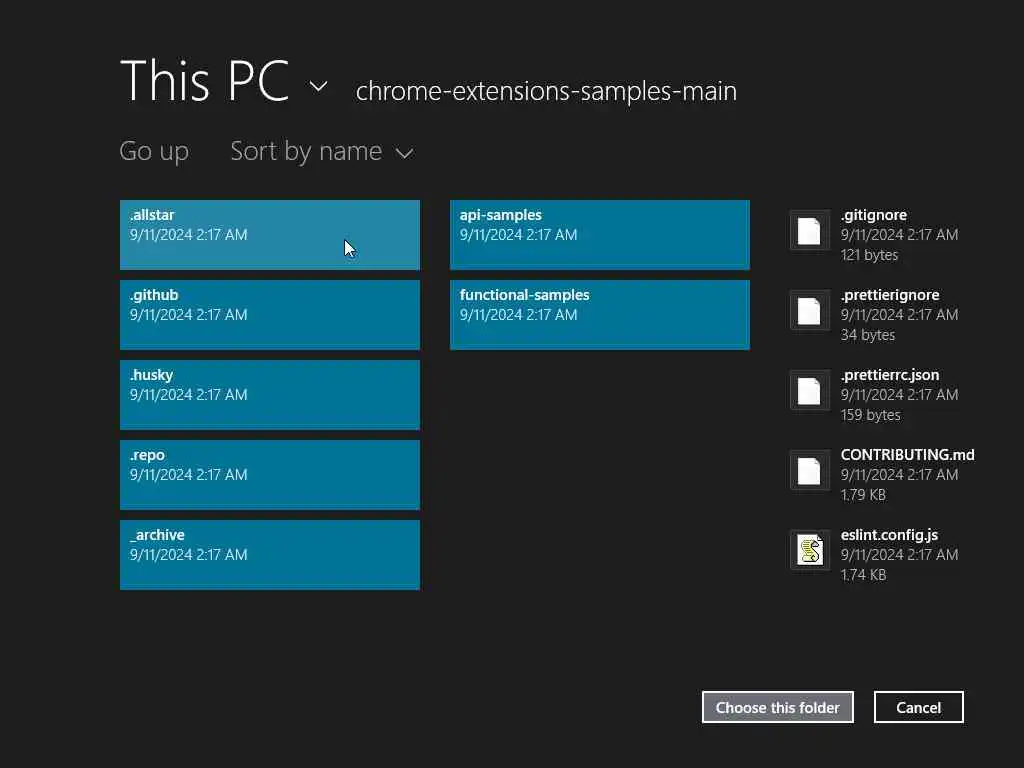Select the .github folder tile
The image size is (1024, 768).
pos(270,315)
